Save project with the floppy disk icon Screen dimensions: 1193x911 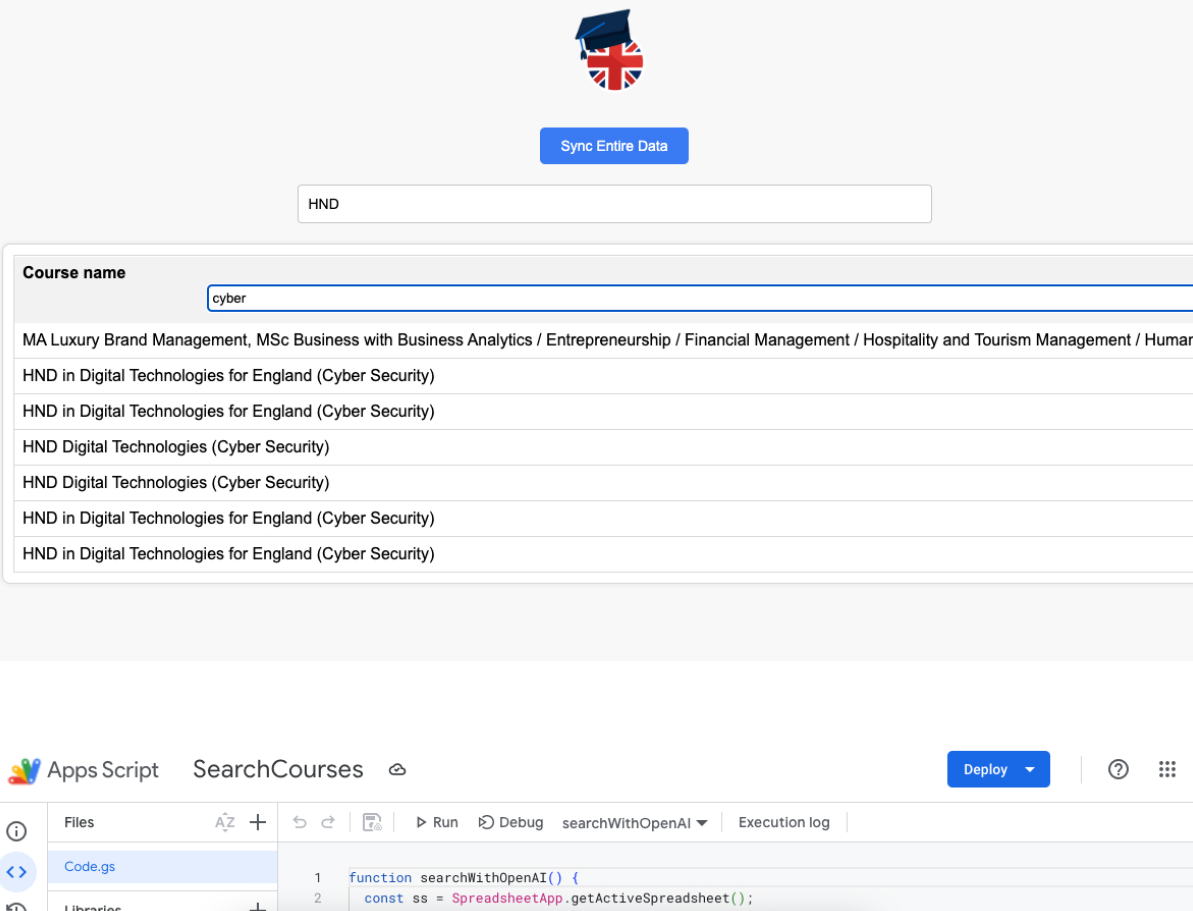(x=372, y=822)
